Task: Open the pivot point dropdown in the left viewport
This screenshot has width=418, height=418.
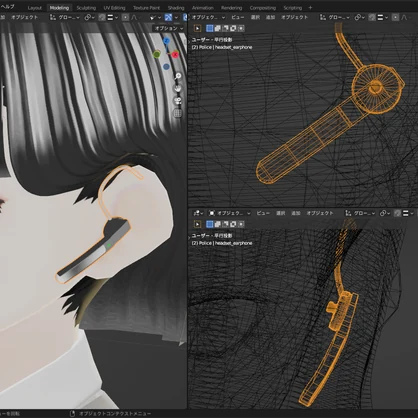Action: pyautogui.click(x=89, y=17)
